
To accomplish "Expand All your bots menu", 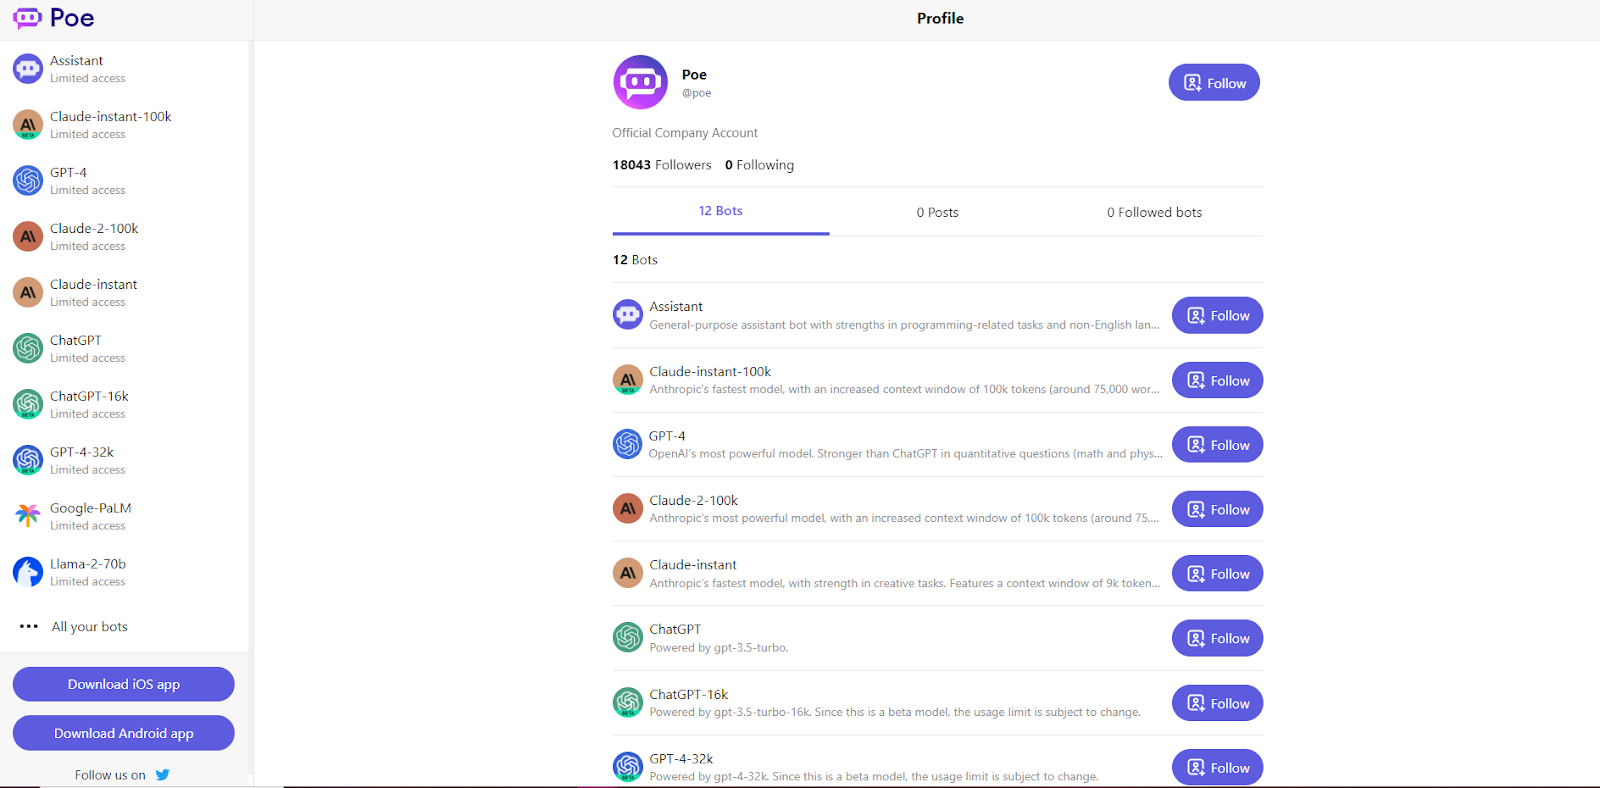I will pyautogui.click(x=74, y=627).
